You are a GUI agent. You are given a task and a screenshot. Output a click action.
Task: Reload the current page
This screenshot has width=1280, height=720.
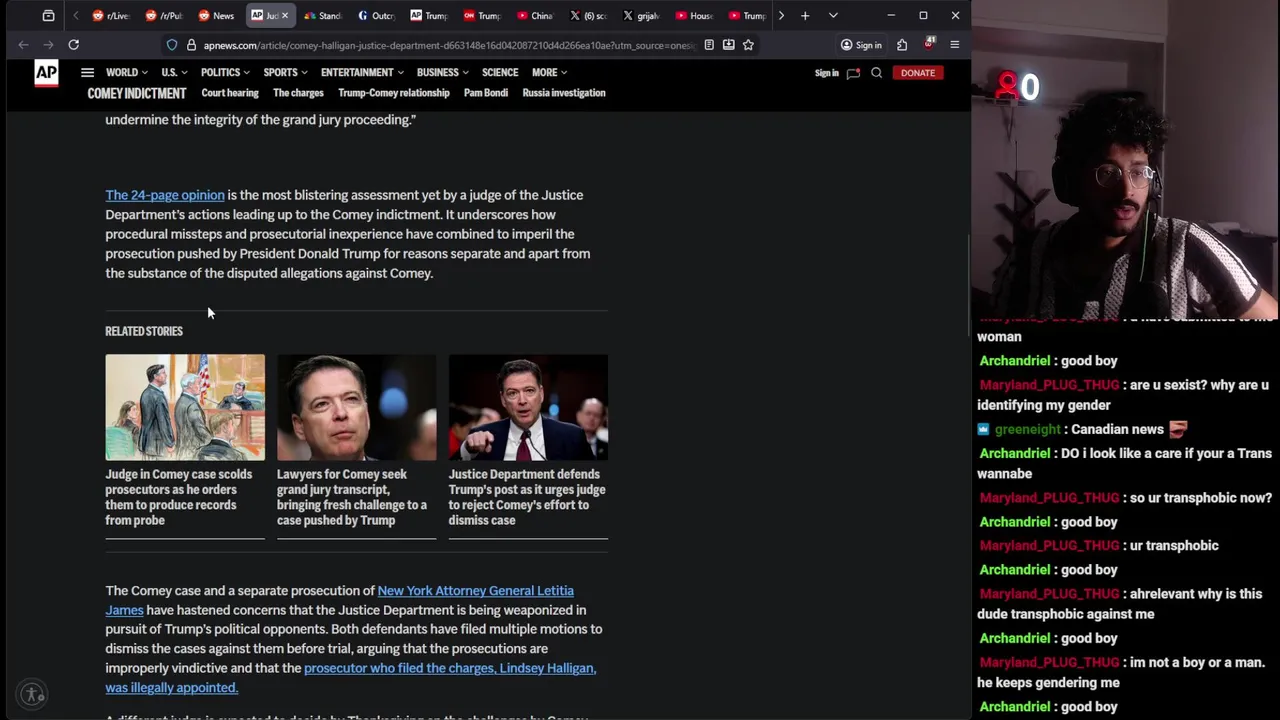[73, 45]
